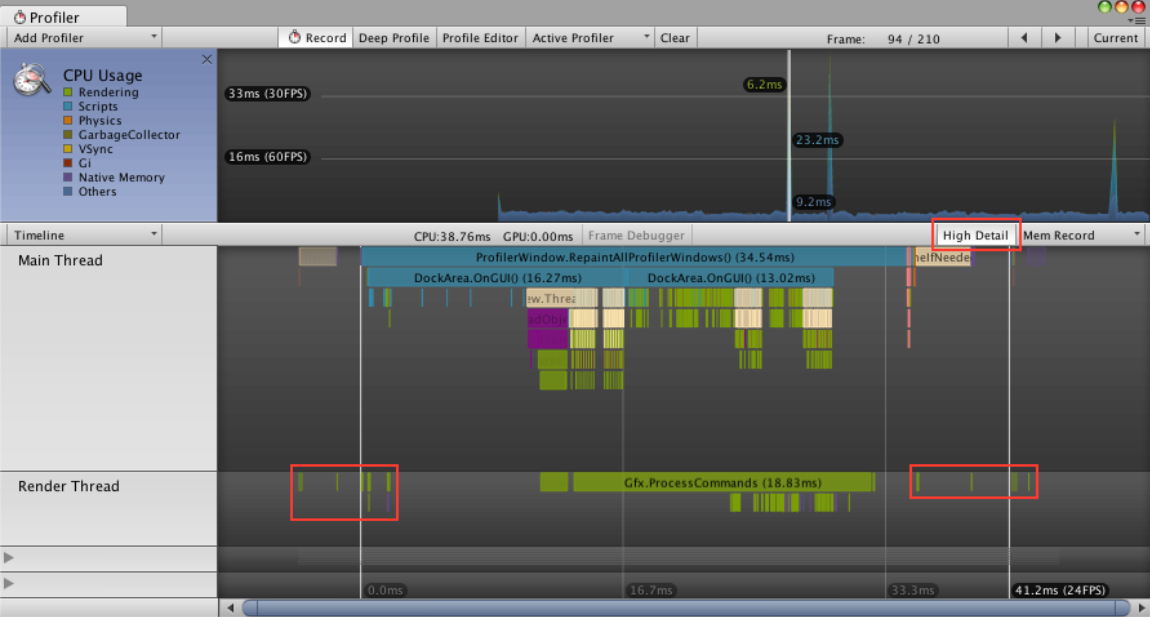Viewport: 1150px width, 617px height.
Task: Click the CPU:38.76ms readout
Action: (x=452, y=236)
